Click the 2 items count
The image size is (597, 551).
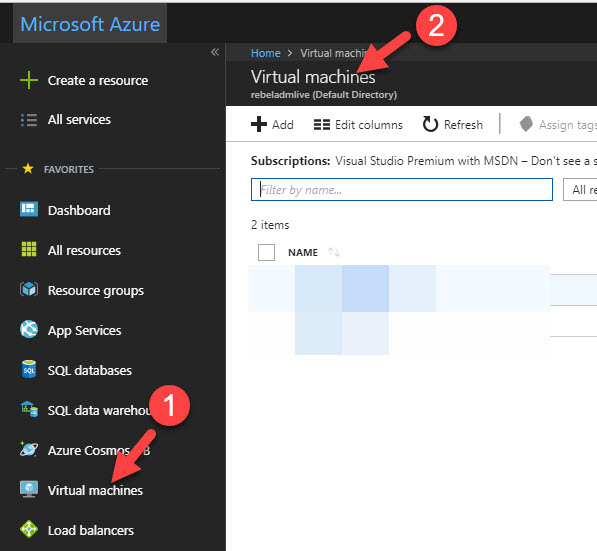pyautogui.click(x=270, y=225)
